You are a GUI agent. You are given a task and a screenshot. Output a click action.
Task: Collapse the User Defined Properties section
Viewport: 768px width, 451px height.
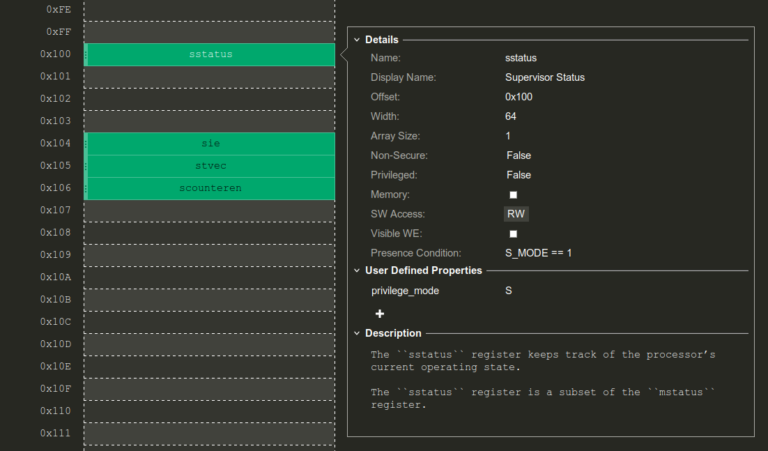357,271
